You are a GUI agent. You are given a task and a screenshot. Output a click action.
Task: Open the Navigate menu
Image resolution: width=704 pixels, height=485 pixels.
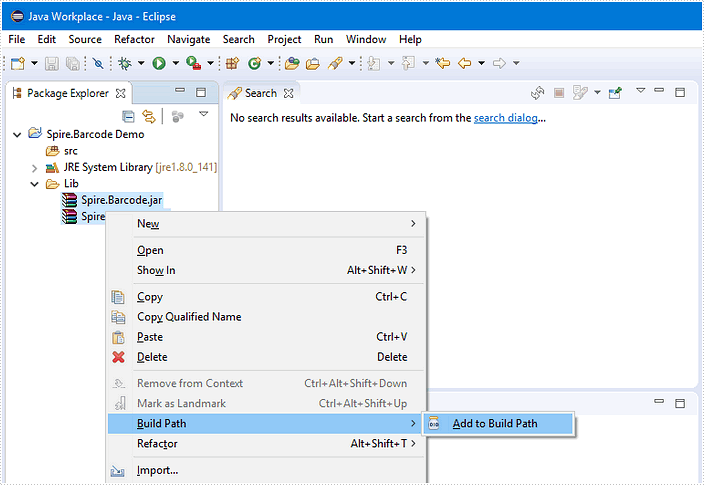pos(189,40)
